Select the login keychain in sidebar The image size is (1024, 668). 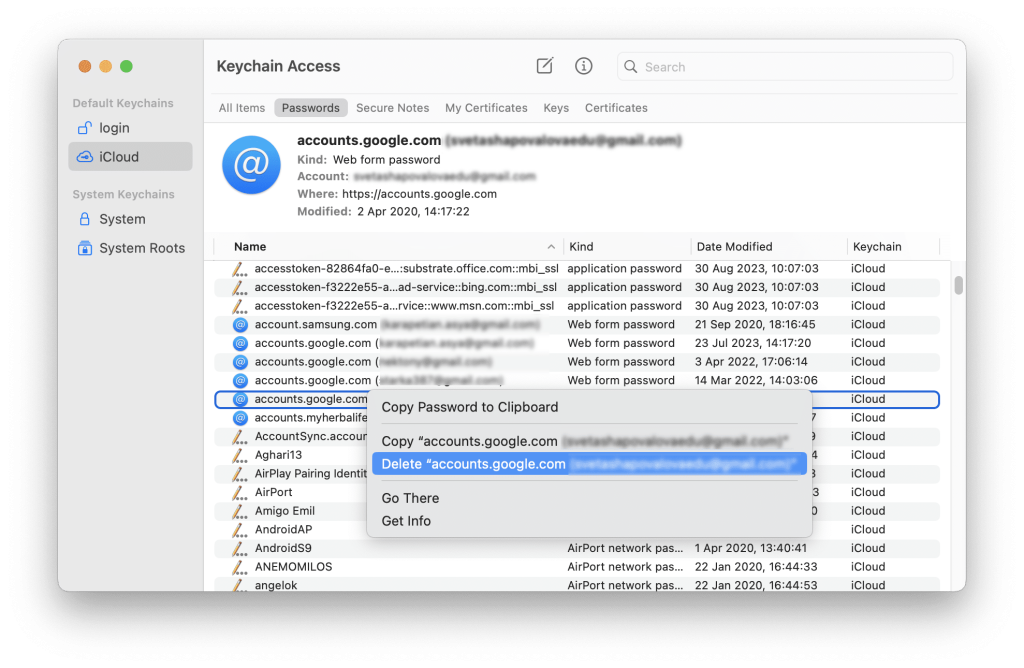[x=130, y=128]
